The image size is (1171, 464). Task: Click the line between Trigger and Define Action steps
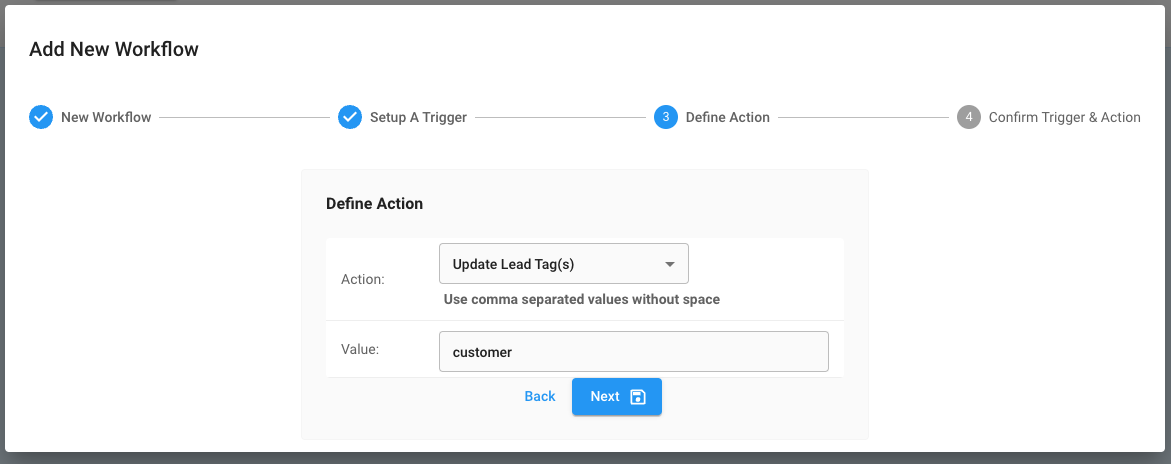pyautogui.click(x=560, y=118)
